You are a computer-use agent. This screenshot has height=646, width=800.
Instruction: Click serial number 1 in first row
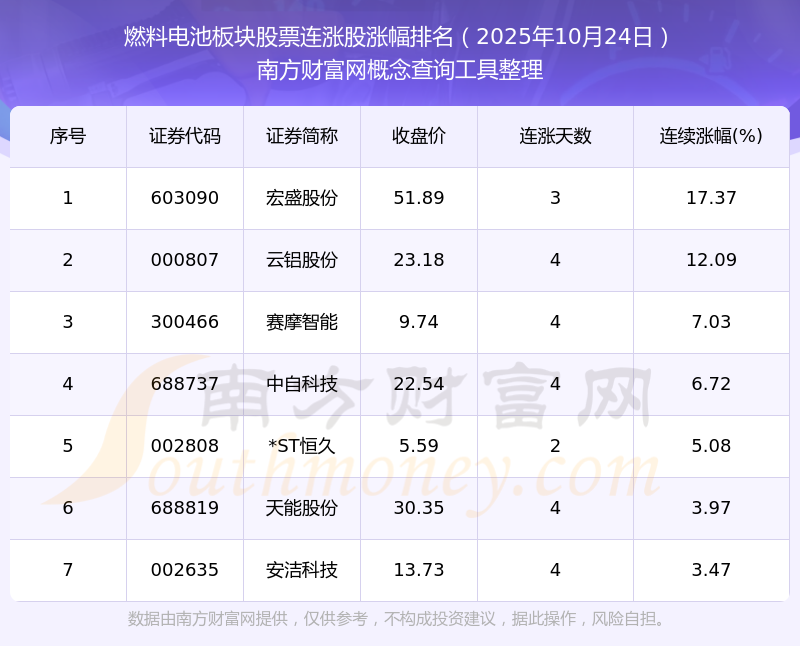tap(68, 198)
